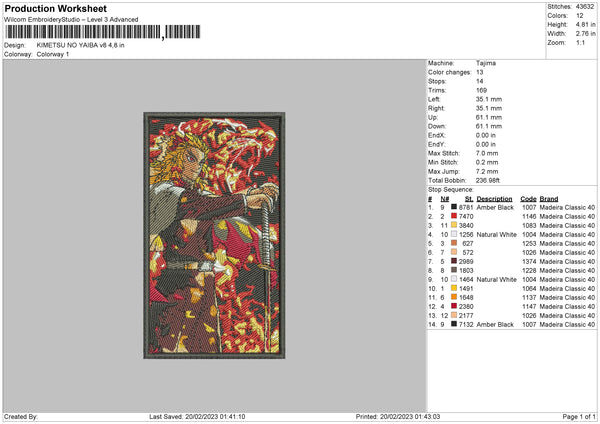Image resolution: width=600 pixels, height=424 pixels.
Task: Select the Min Stitch value 0.2 mm
Action: point(487,162)
